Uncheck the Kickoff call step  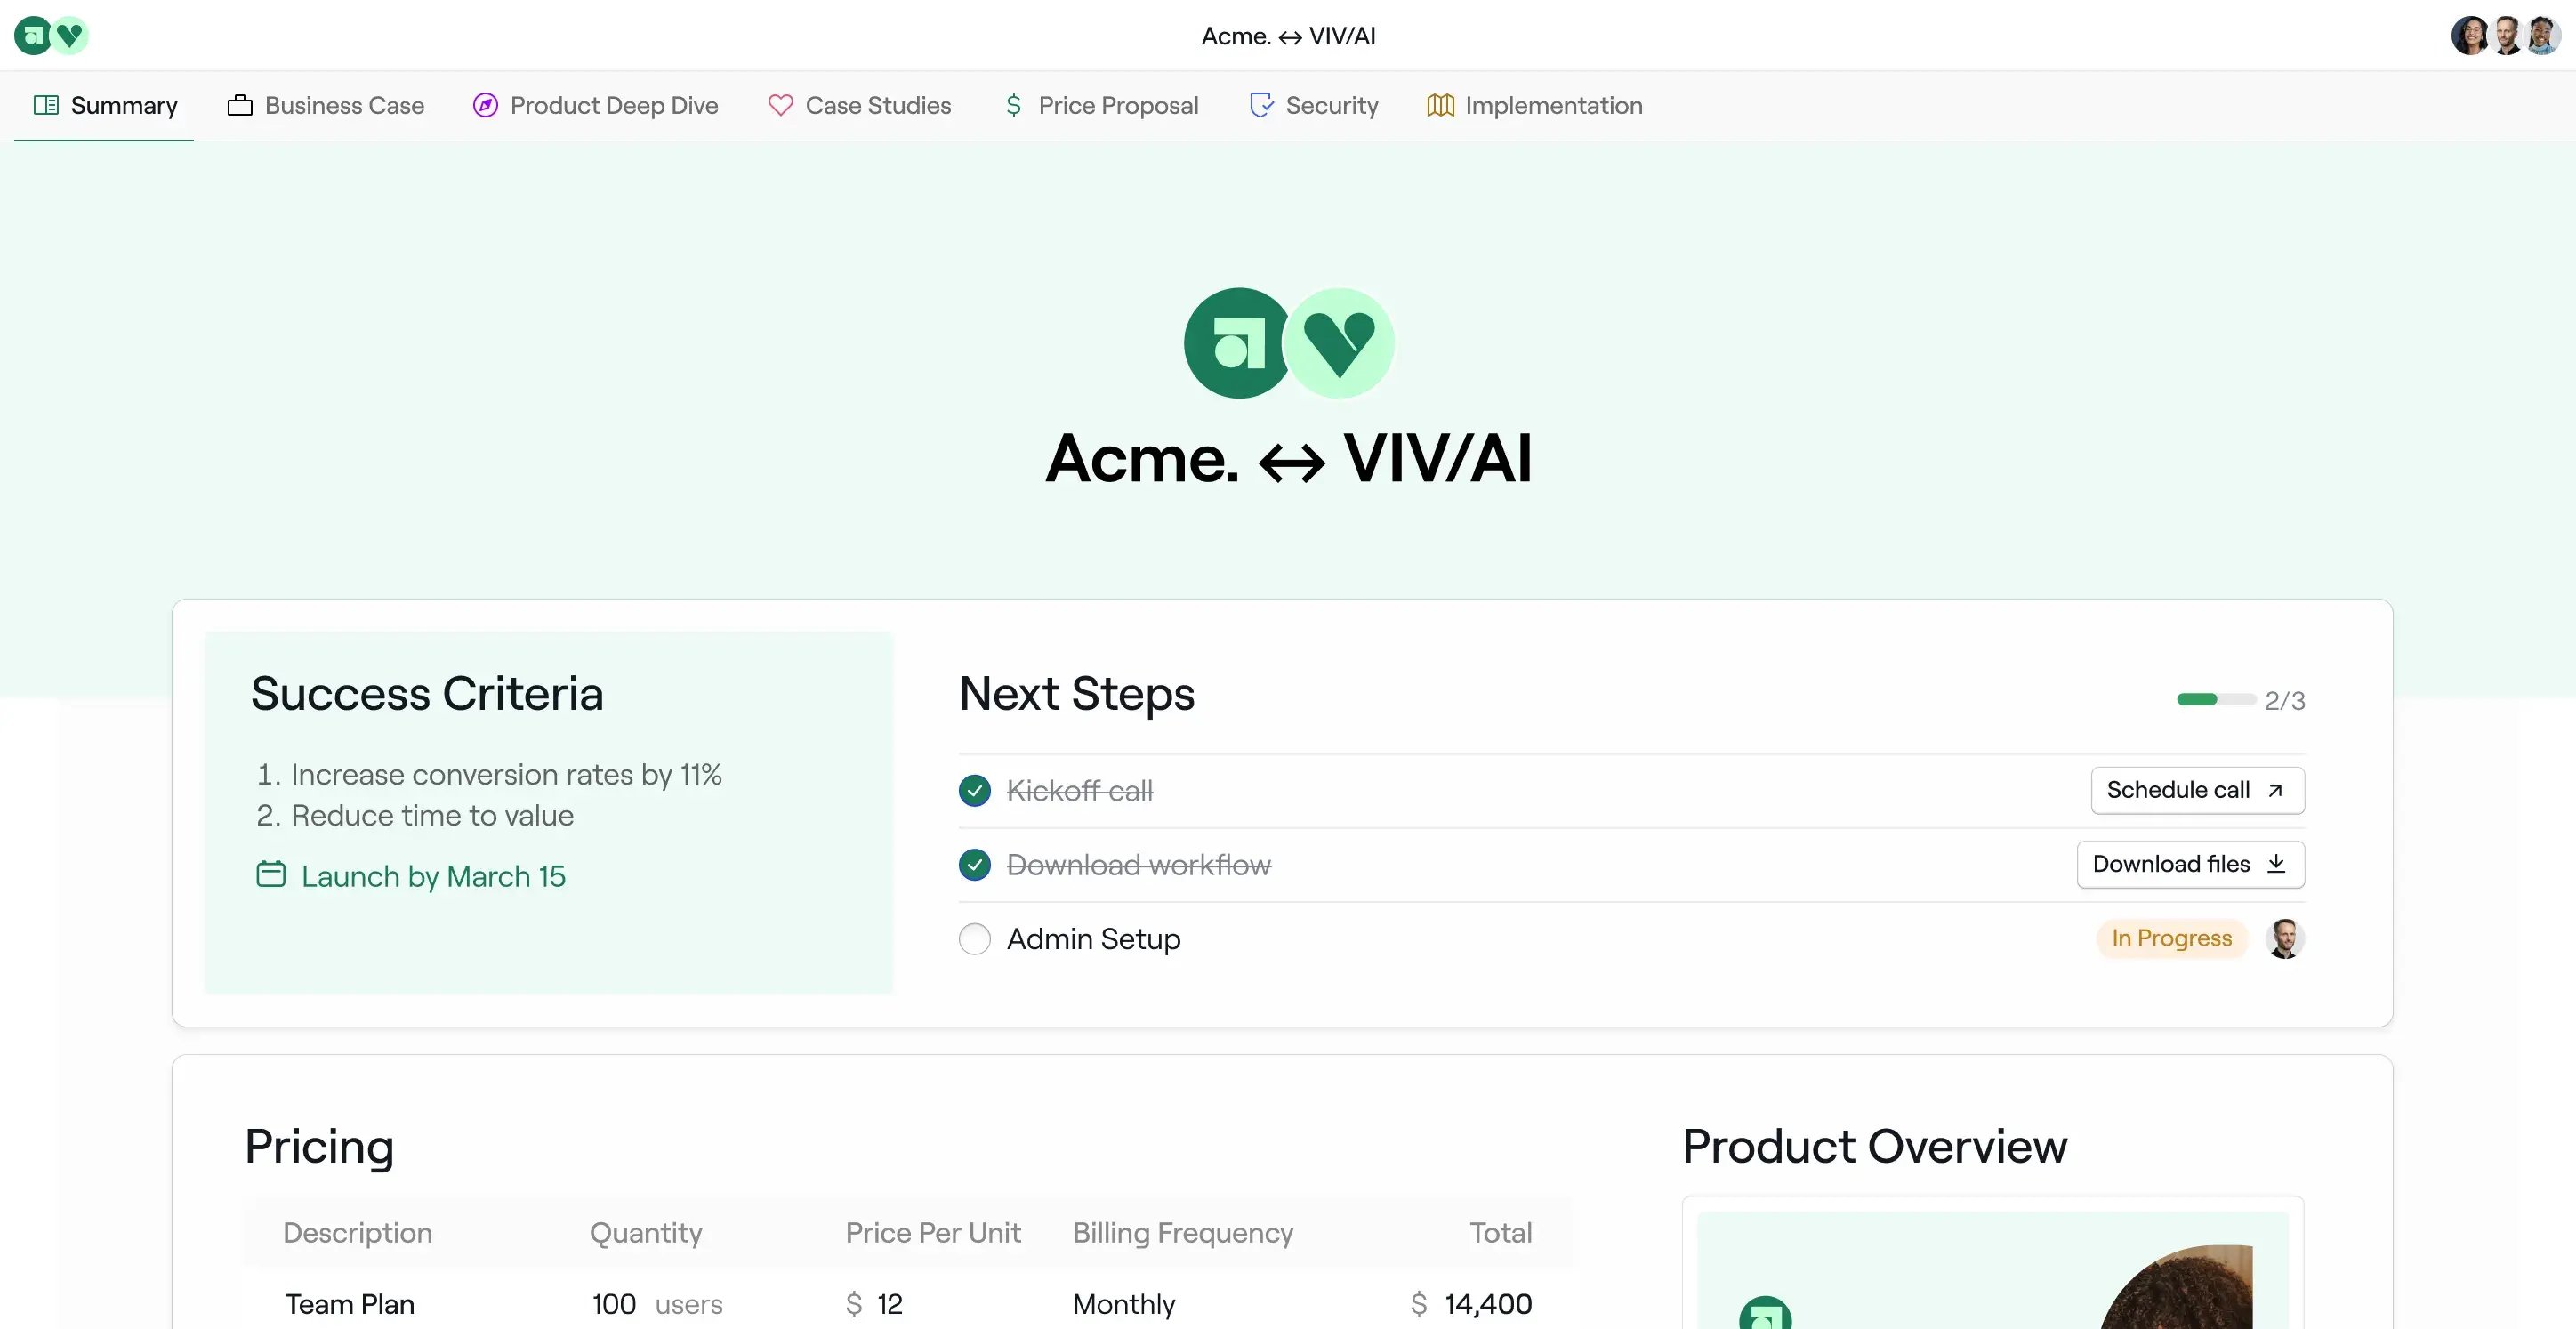pyautogui.click(x=974, y=791)
